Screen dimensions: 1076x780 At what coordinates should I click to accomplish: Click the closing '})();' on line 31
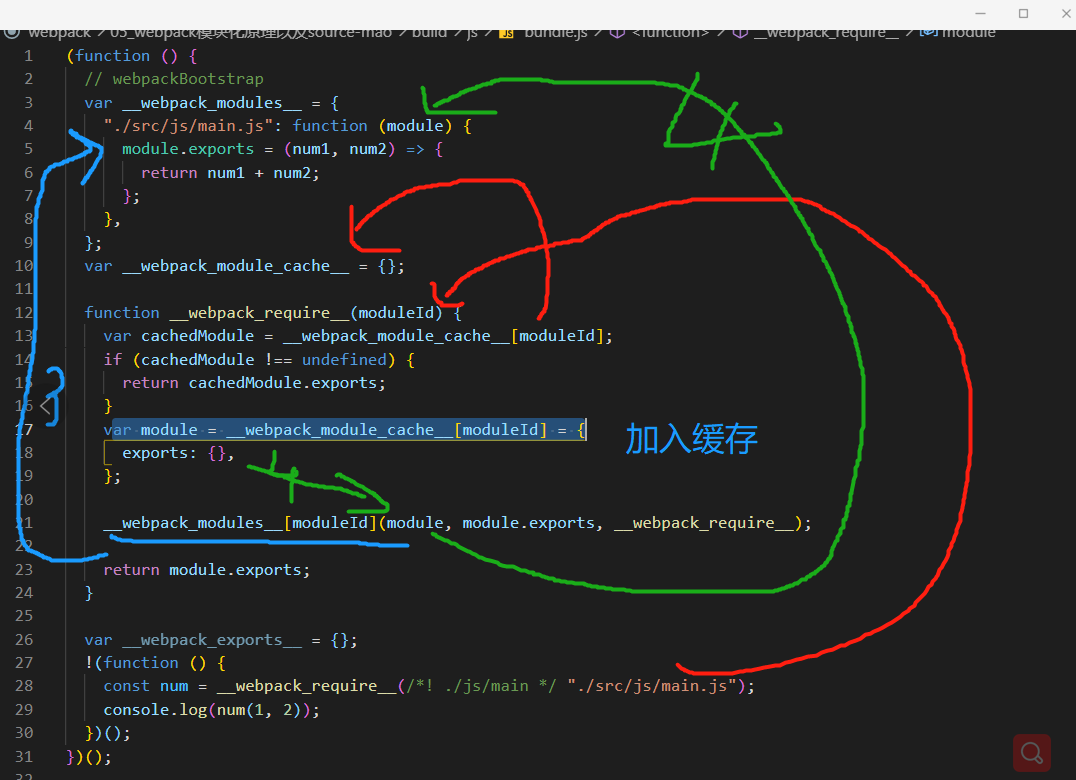point(89,757)
